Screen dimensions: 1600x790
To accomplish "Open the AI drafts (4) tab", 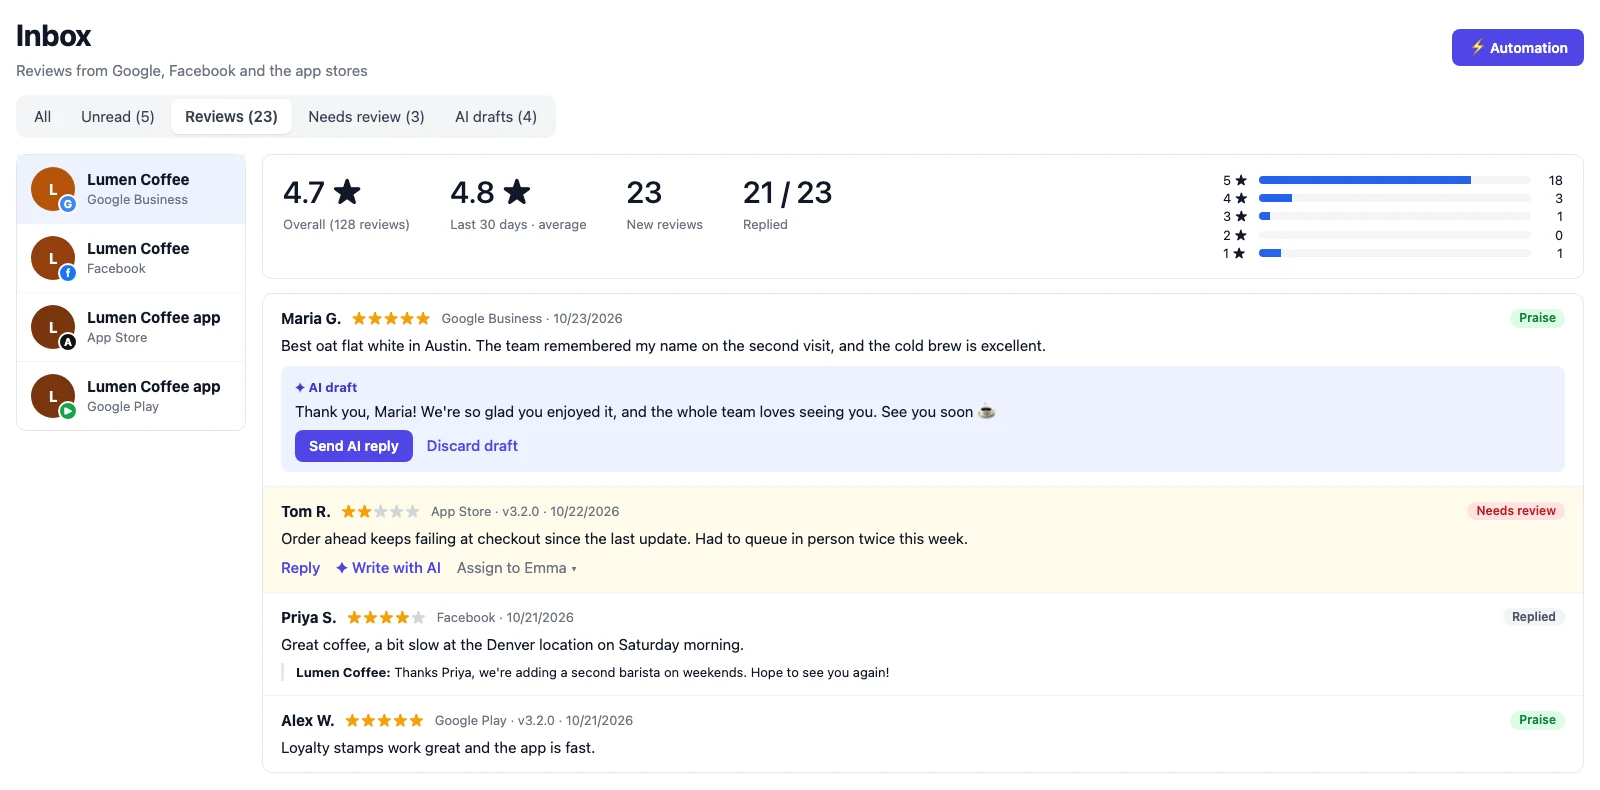I will click(496, 117).
